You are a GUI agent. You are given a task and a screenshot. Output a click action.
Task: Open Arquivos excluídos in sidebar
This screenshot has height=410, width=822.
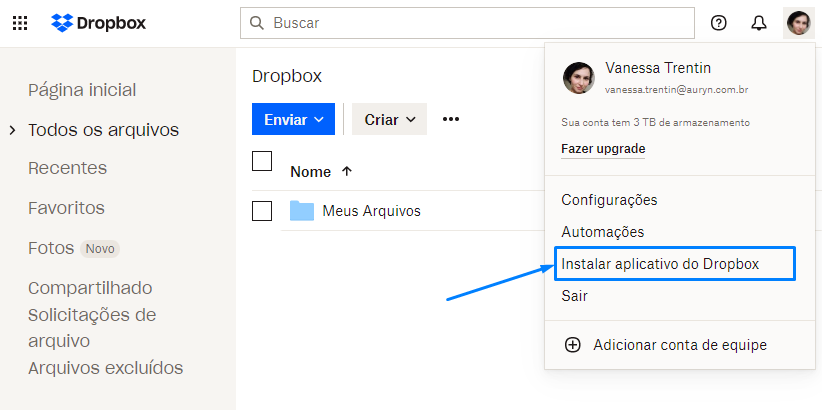105,368
